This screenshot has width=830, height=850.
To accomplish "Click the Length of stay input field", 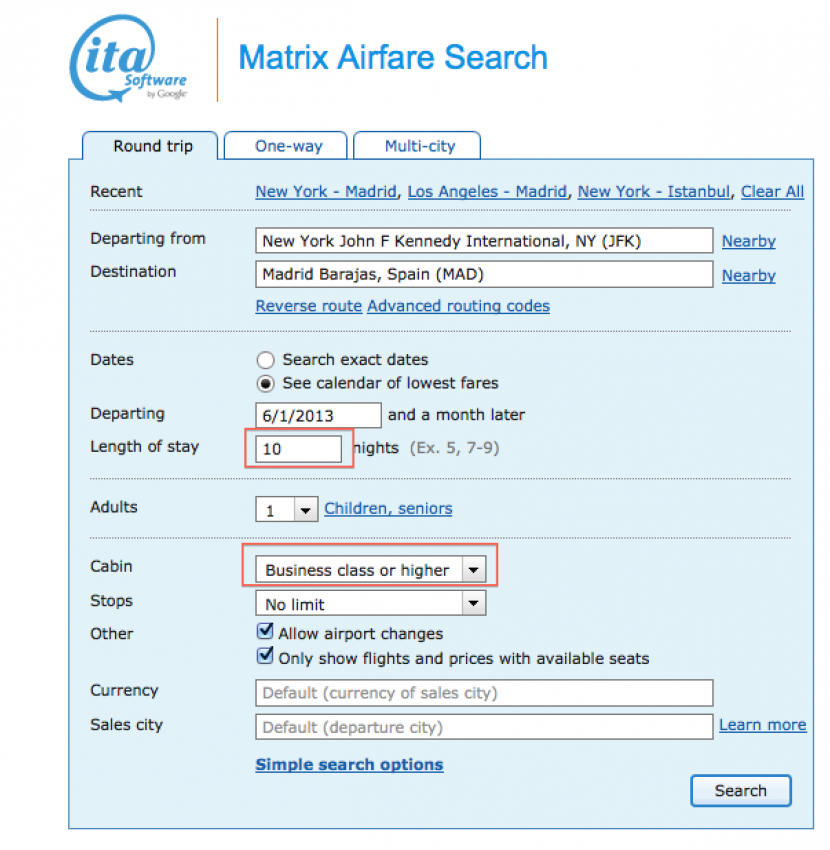I will coord(298,449).
